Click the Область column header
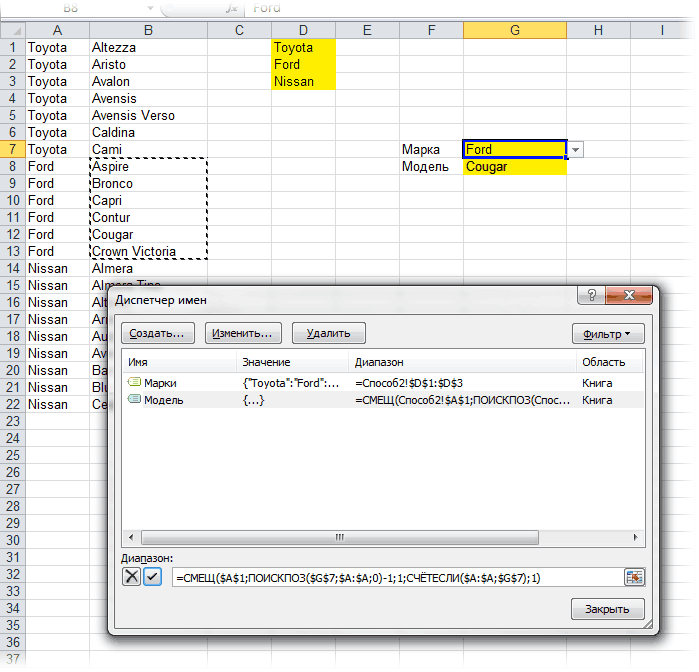The height and width of the screenshot is (672, 699). point(609,362)
